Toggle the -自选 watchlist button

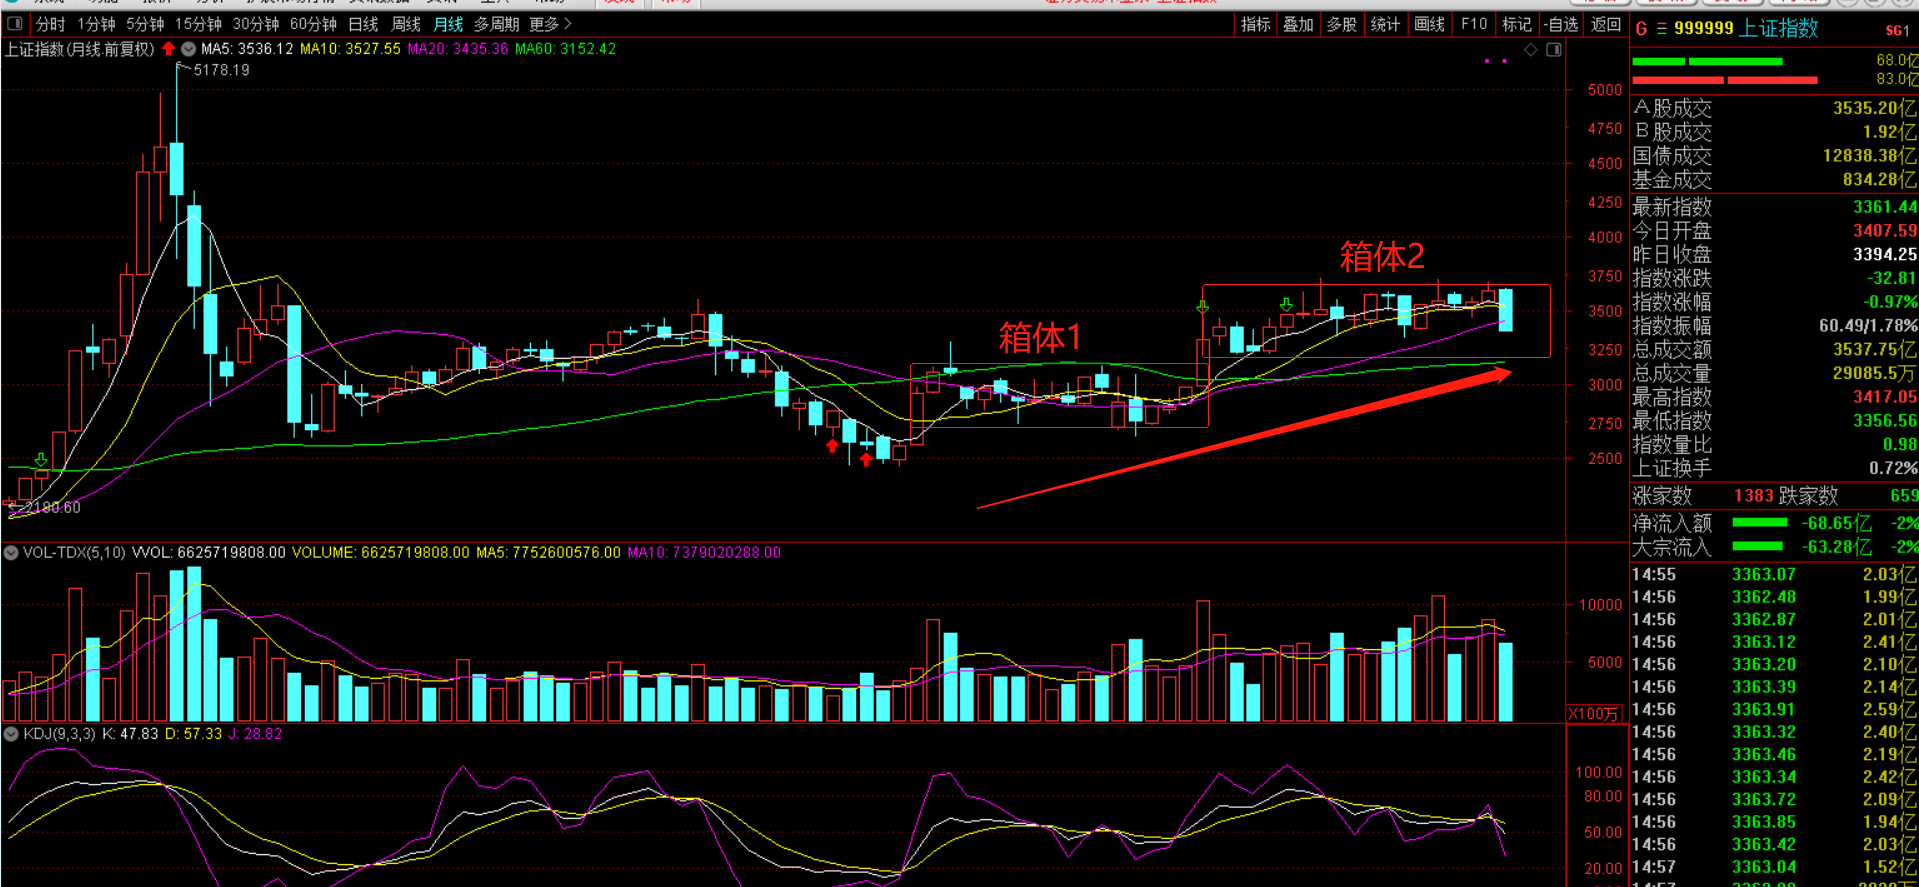[1560, 24]
